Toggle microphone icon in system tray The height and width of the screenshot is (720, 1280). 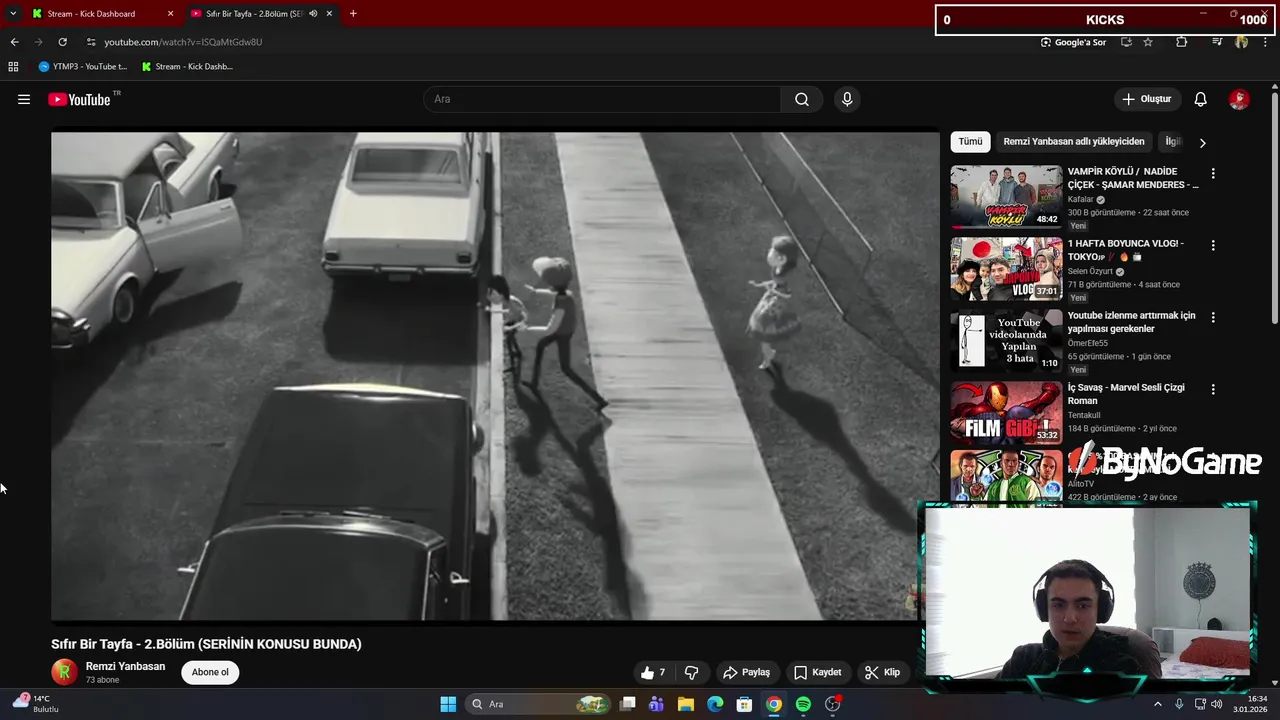pos(1179,704)
